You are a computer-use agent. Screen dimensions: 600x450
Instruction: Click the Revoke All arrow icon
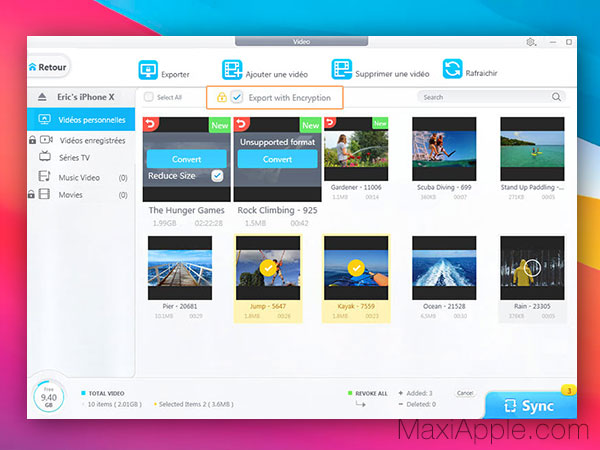[x=360, y=404]
